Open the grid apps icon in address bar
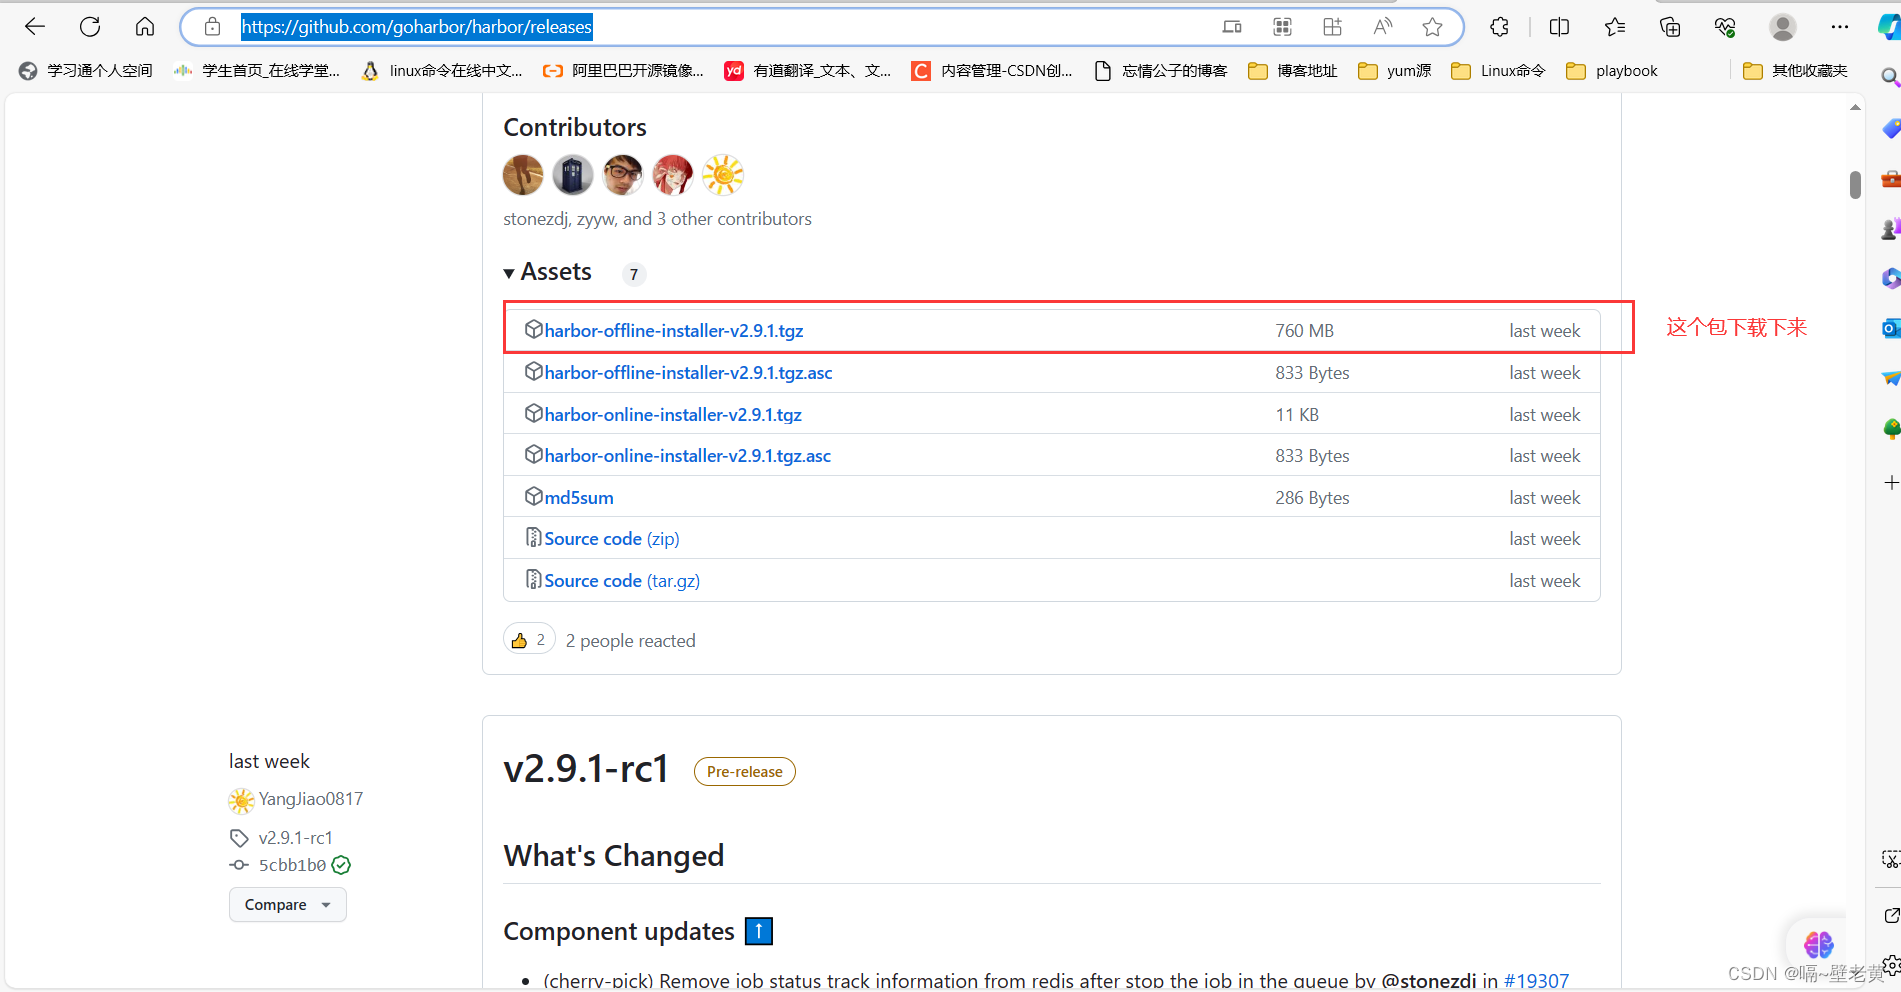This screenshot has height=992, width=1901. coord(1332,27)
